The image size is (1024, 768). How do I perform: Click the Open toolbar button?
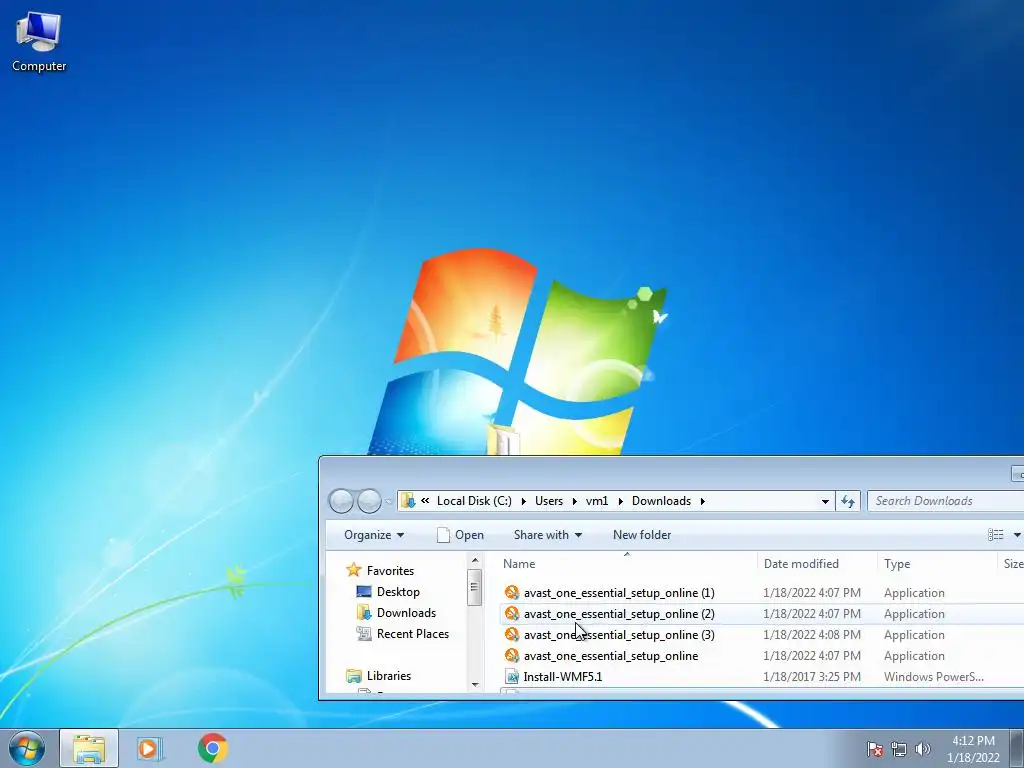pyautogui.click(x=460, y=535)
